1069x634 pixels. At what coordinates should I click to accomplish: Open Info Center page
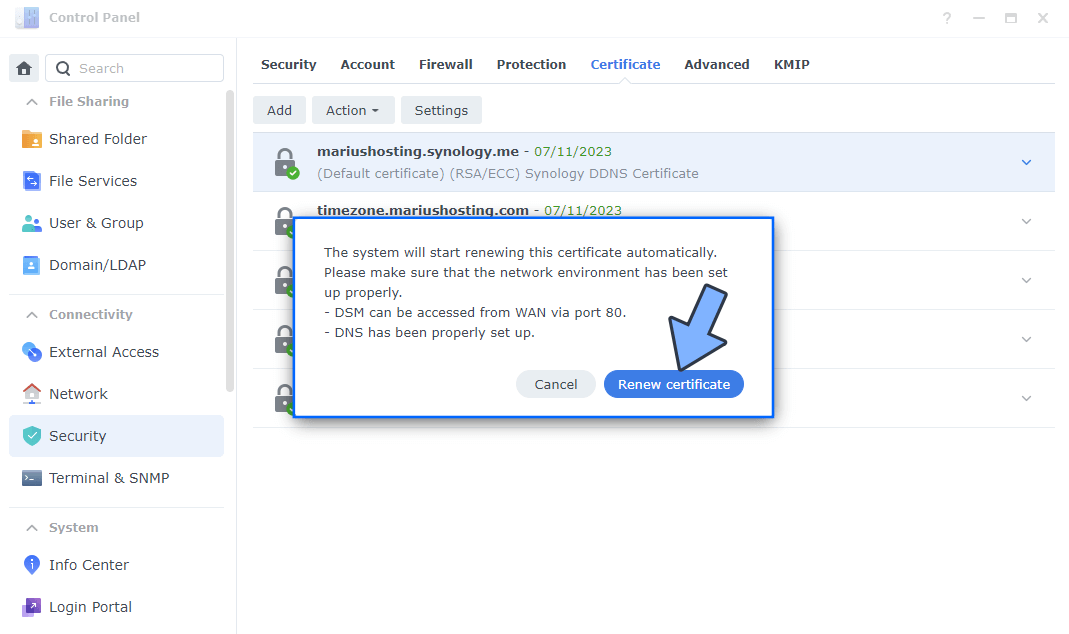(89, 564)
